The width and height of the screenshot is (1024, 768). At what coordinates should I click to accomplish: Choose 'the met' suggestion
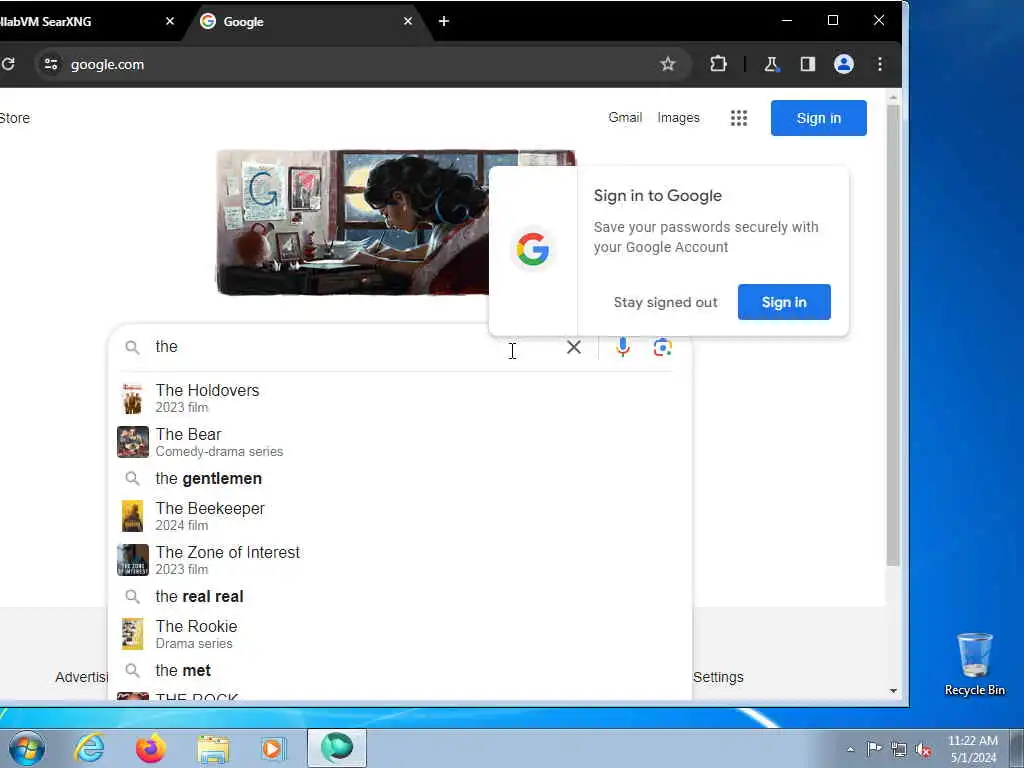tap(400, 671)
